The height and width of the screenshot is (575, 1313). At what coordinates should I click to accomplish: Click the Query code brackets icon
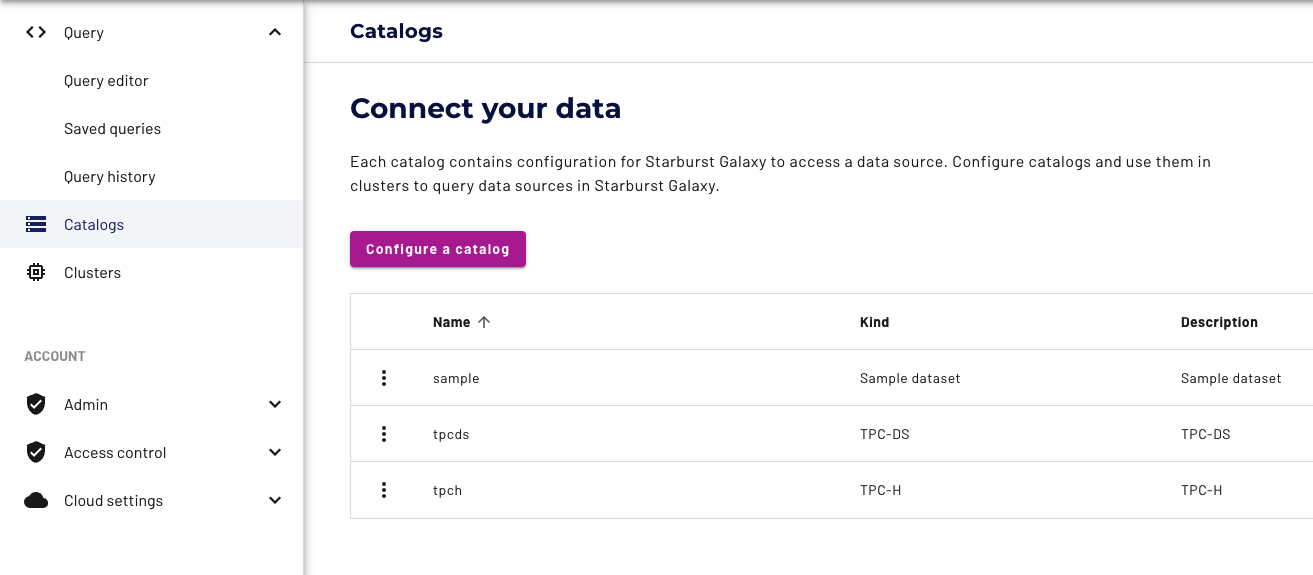coord(36,33)
